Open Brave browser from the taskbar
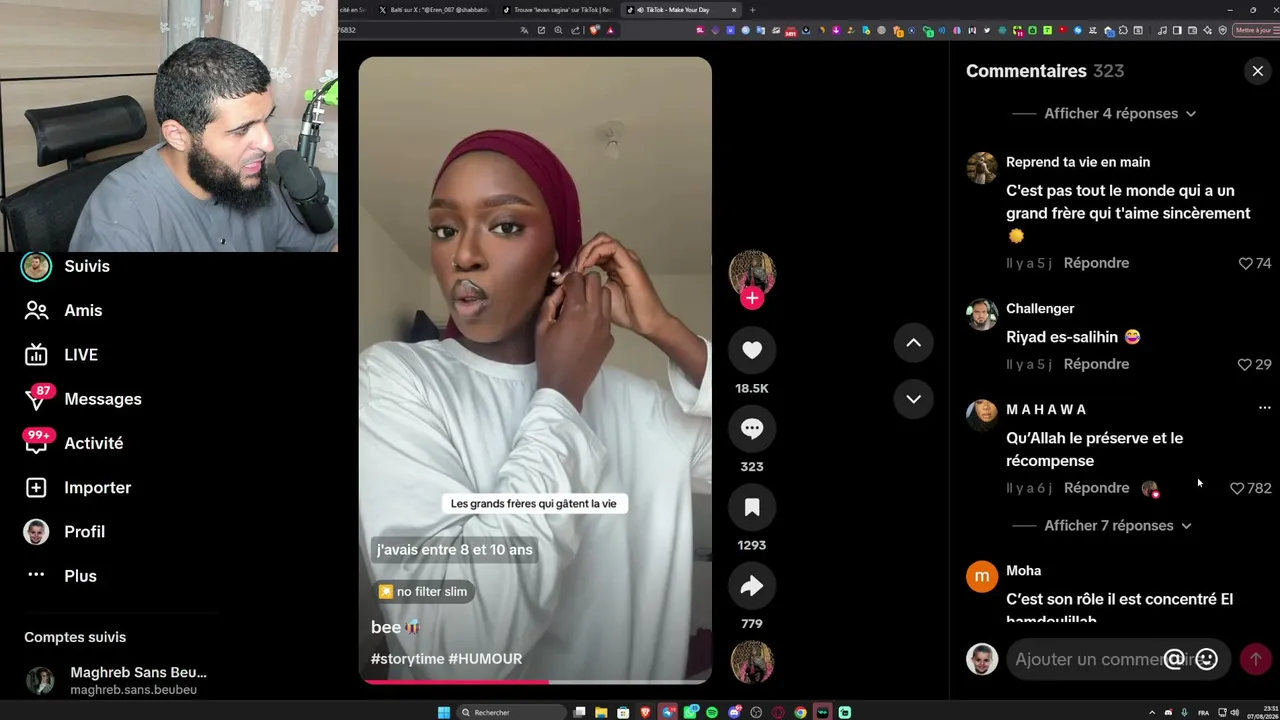The width and height of the screenshot is (1280, 720). pyautogui.click(x=646, y=712)
